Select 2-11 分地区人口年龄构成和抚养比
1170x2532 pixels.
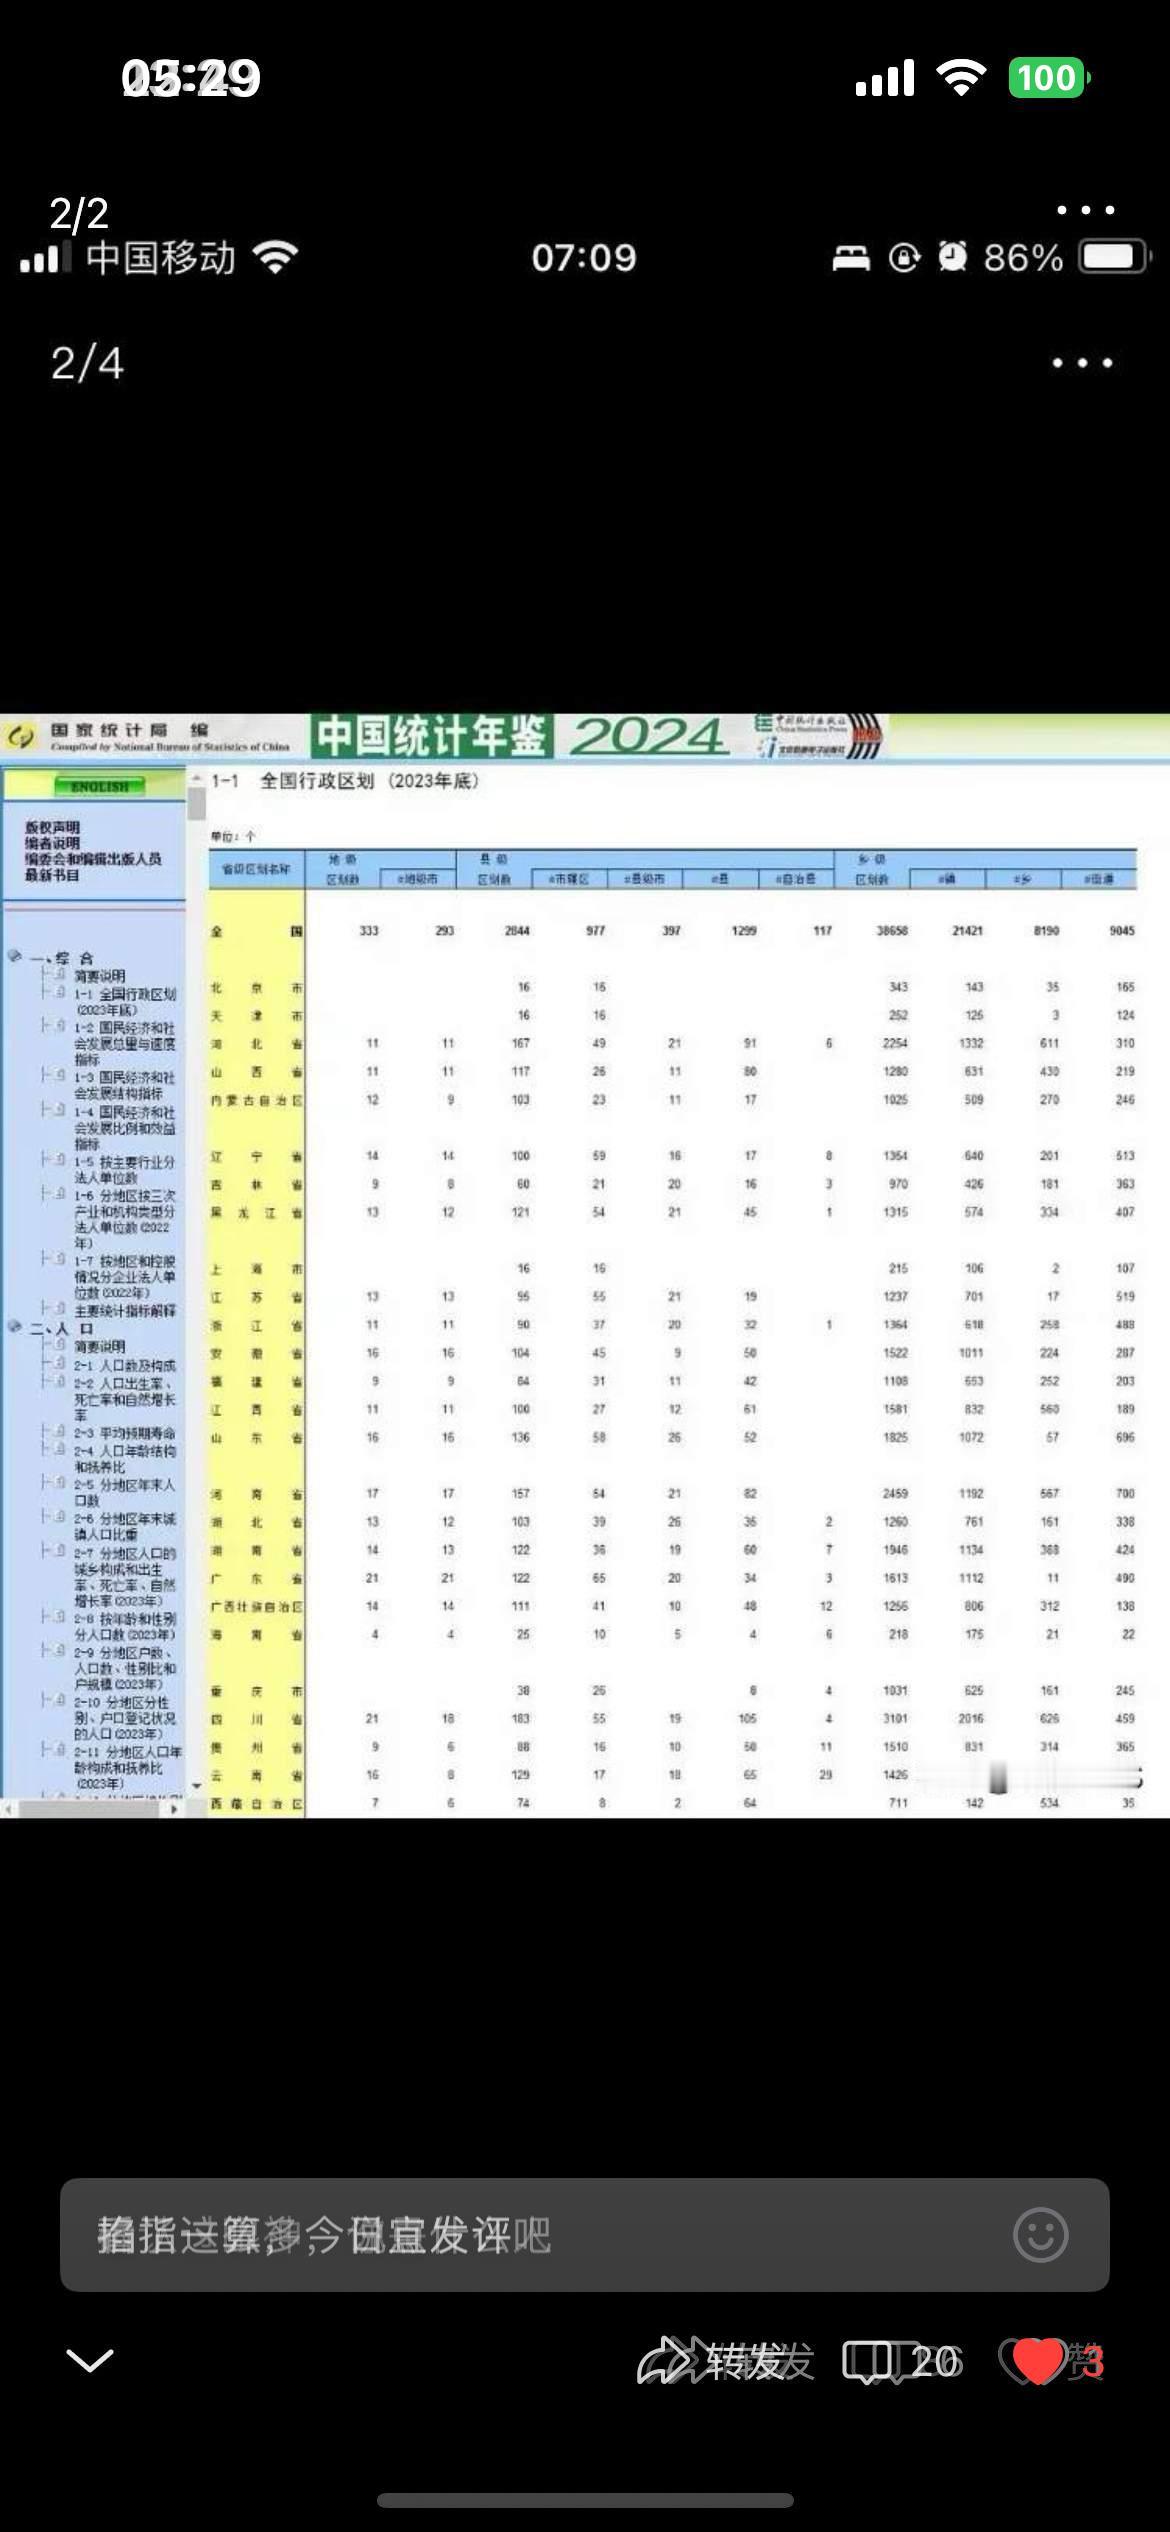pyautogui.click(x=126, y=1767)
